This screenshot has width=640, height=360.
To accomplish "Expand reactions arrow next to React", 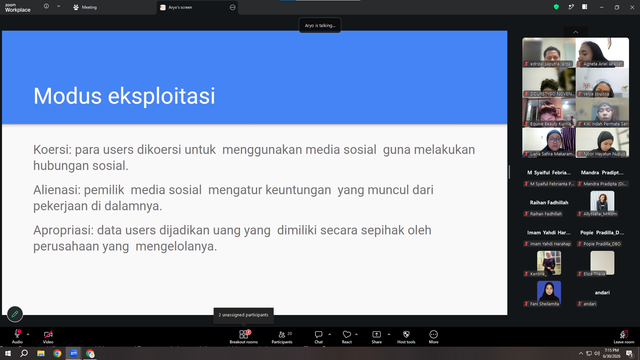I will [356, 334].
